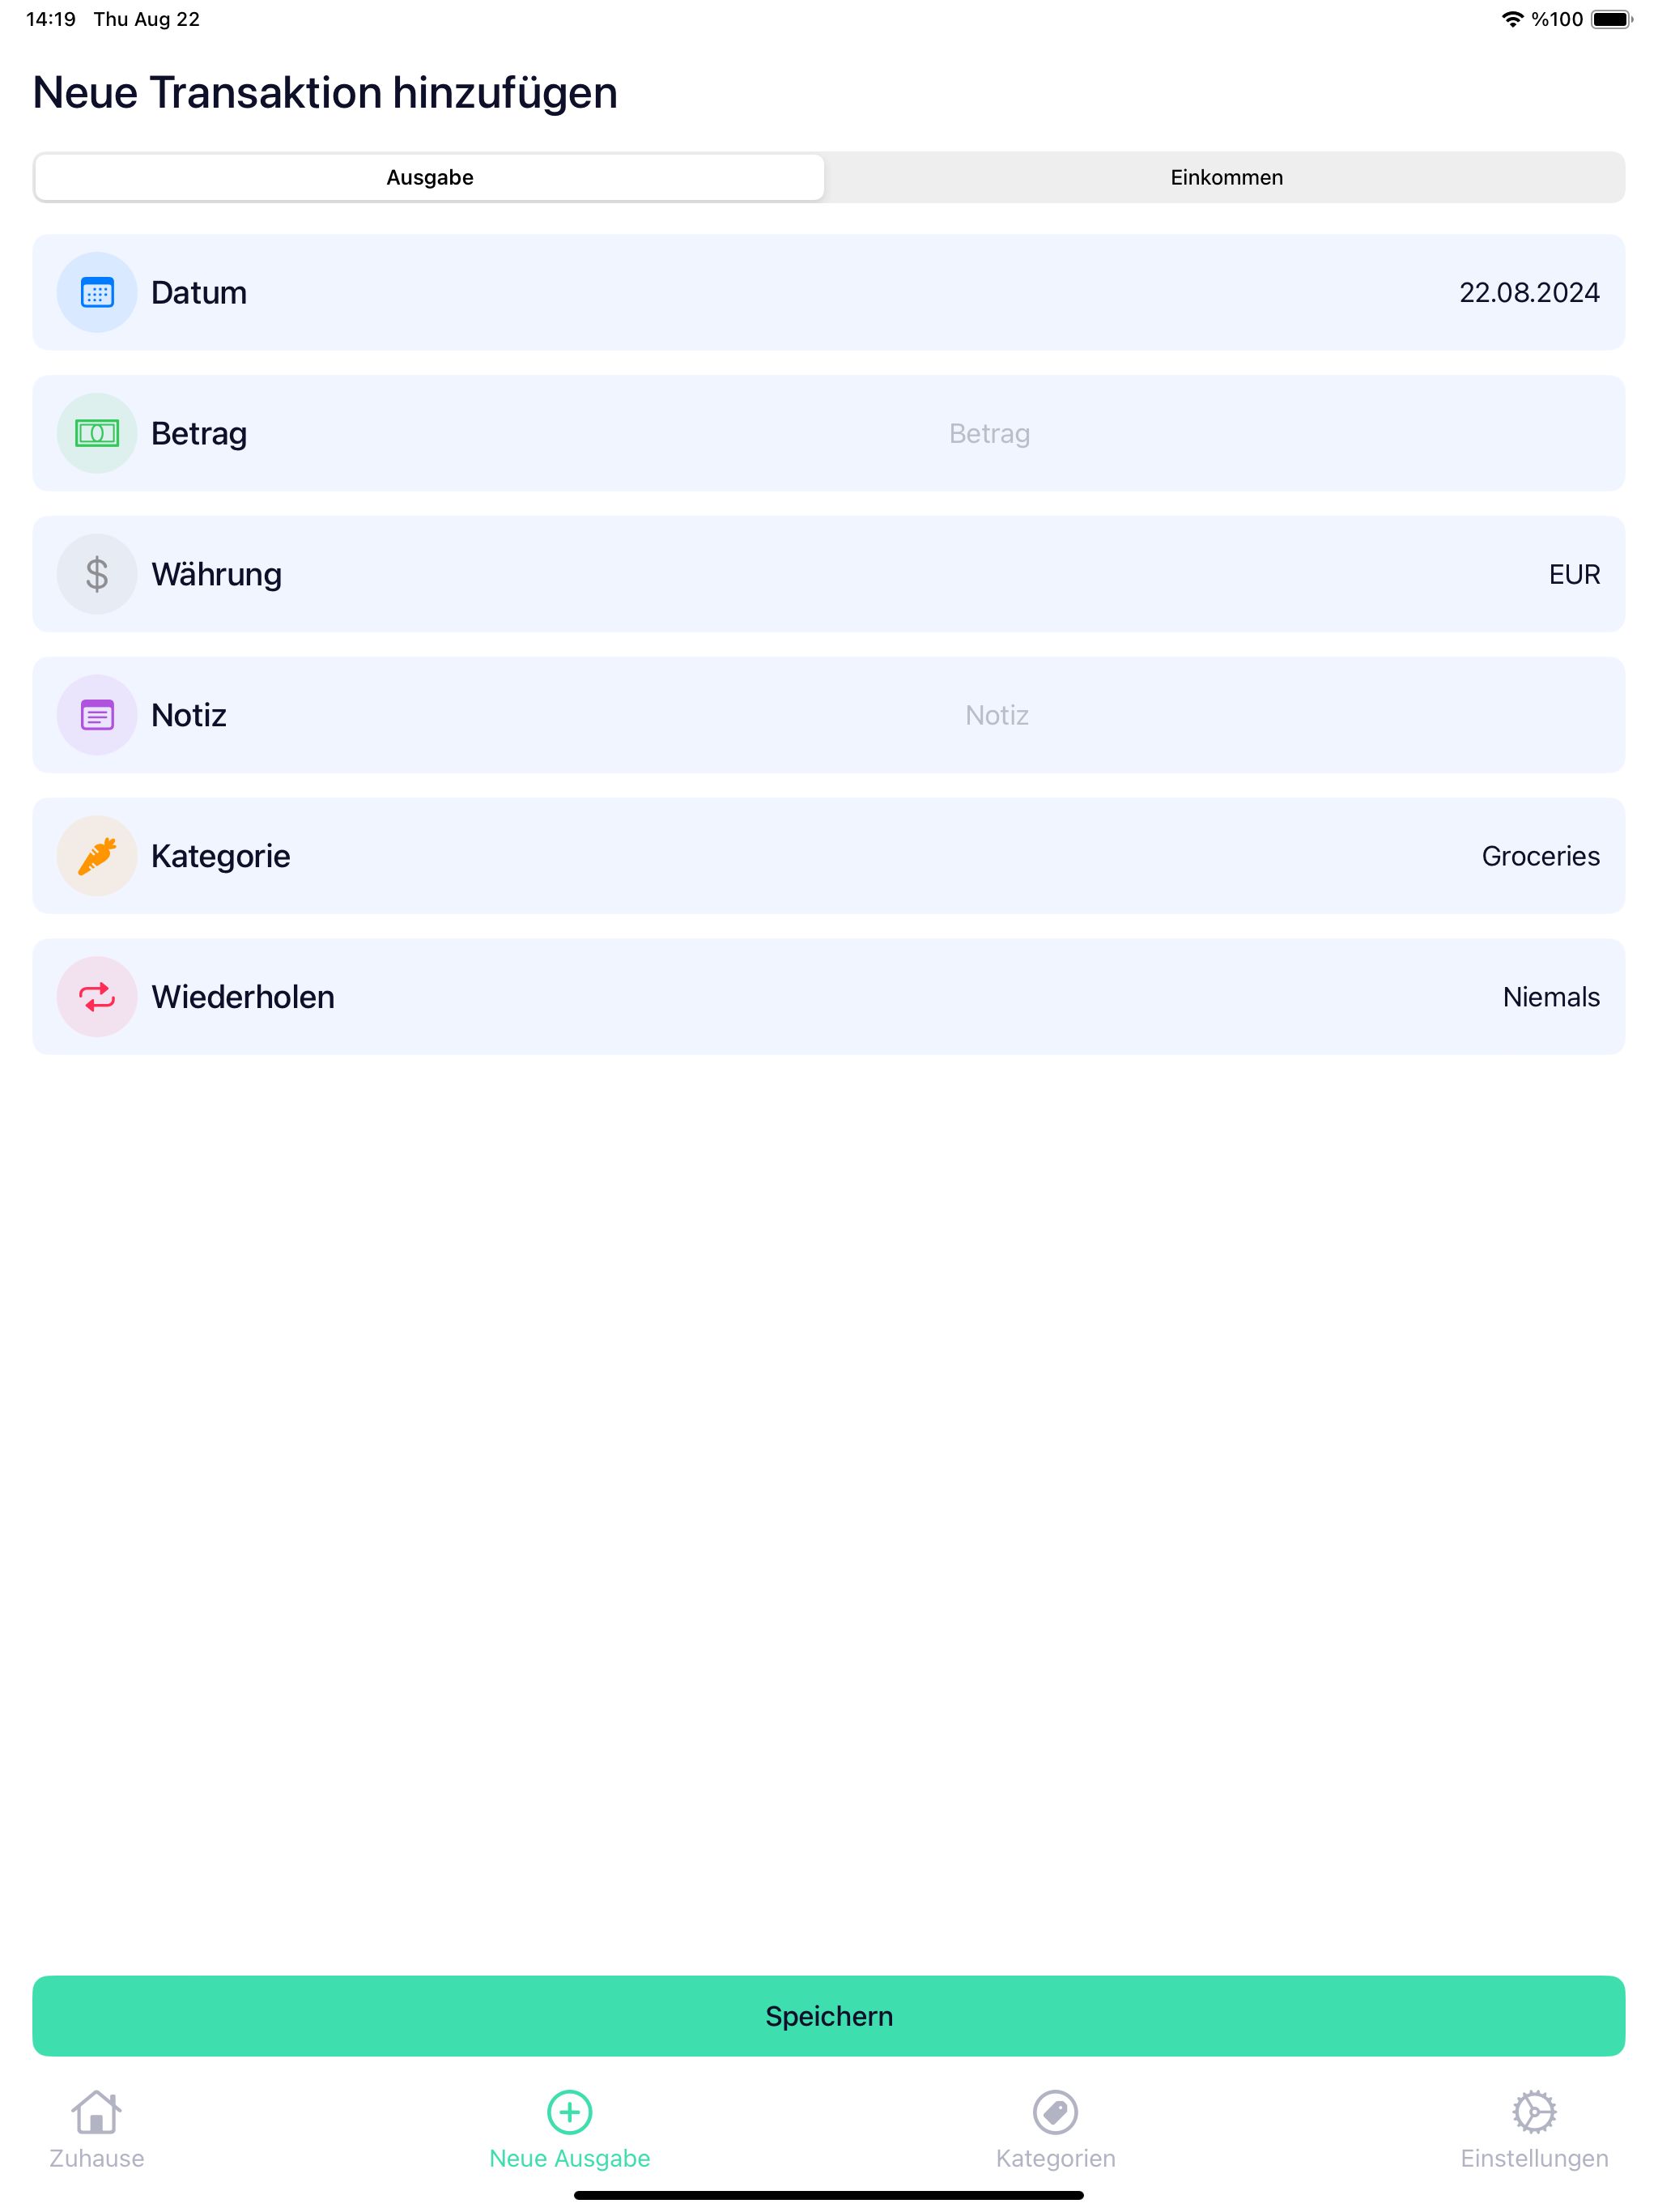Open the Niemals repeat options

pos(1550,998)
